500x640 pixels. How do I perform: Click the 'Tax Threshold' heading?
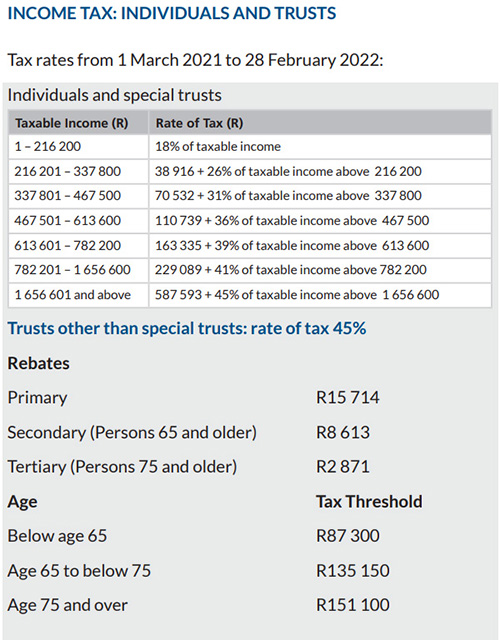[369, 502]
